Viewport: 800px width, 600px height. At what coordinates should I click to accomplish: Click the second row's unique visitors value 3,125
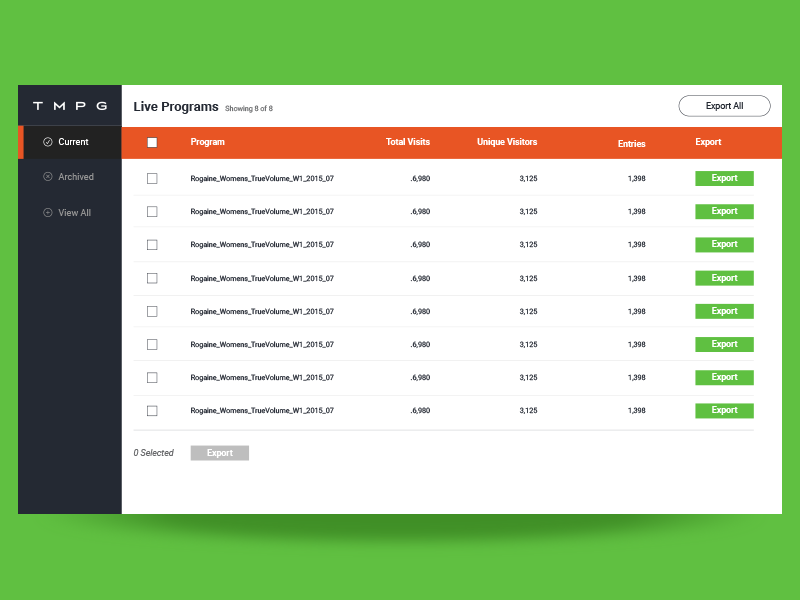529,212
